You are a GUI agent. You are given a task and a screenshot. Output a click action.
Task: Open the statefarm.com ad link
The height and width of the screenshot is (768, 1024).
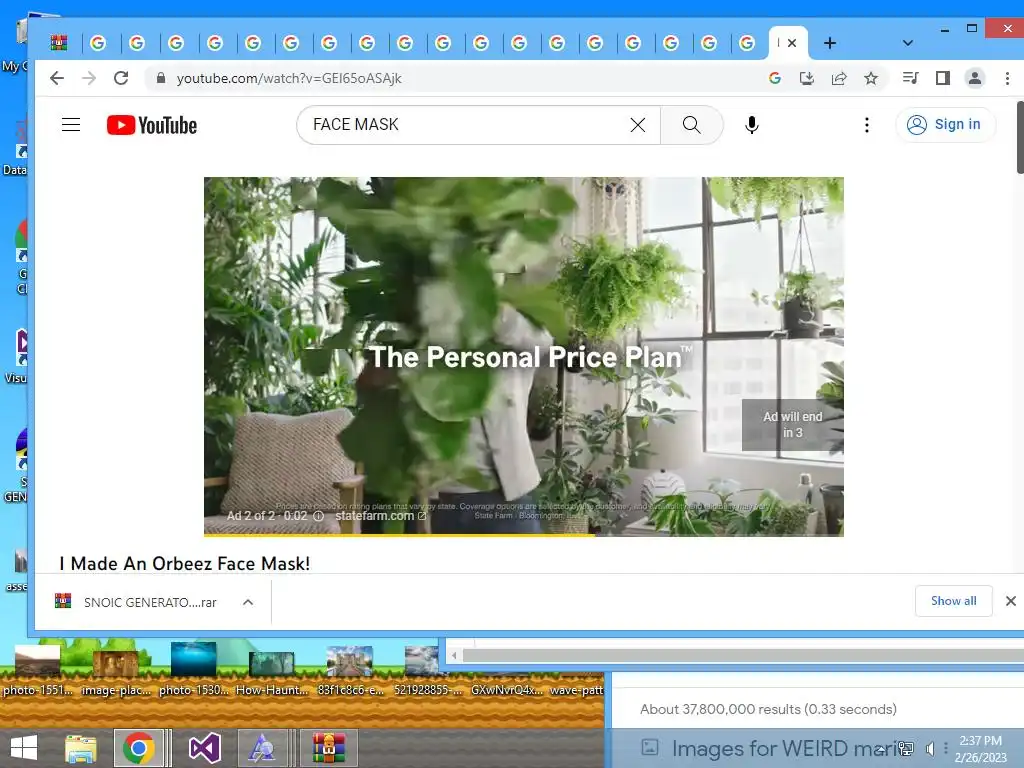381,516
